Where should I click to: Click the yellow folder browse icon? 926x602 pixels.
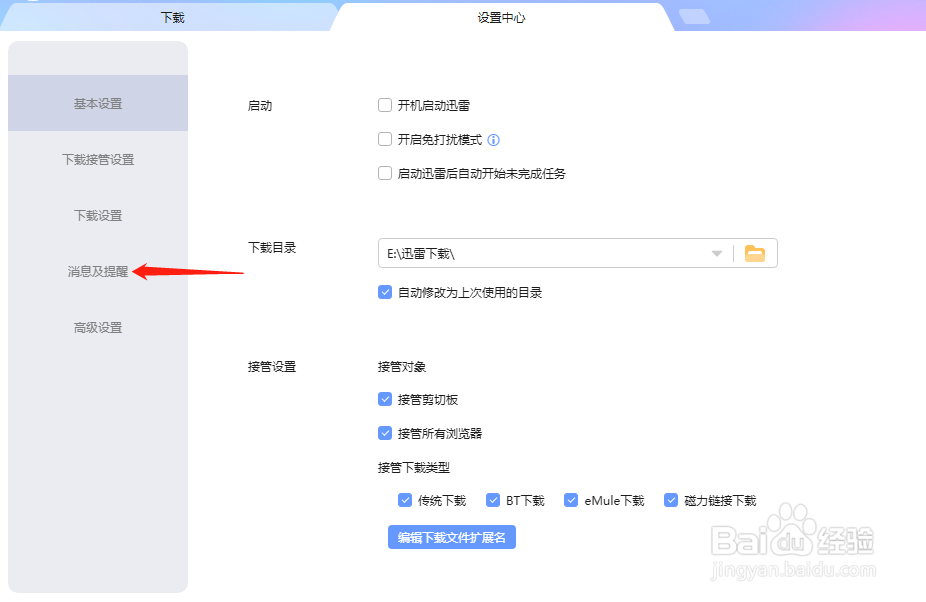(x=755, y=254)
